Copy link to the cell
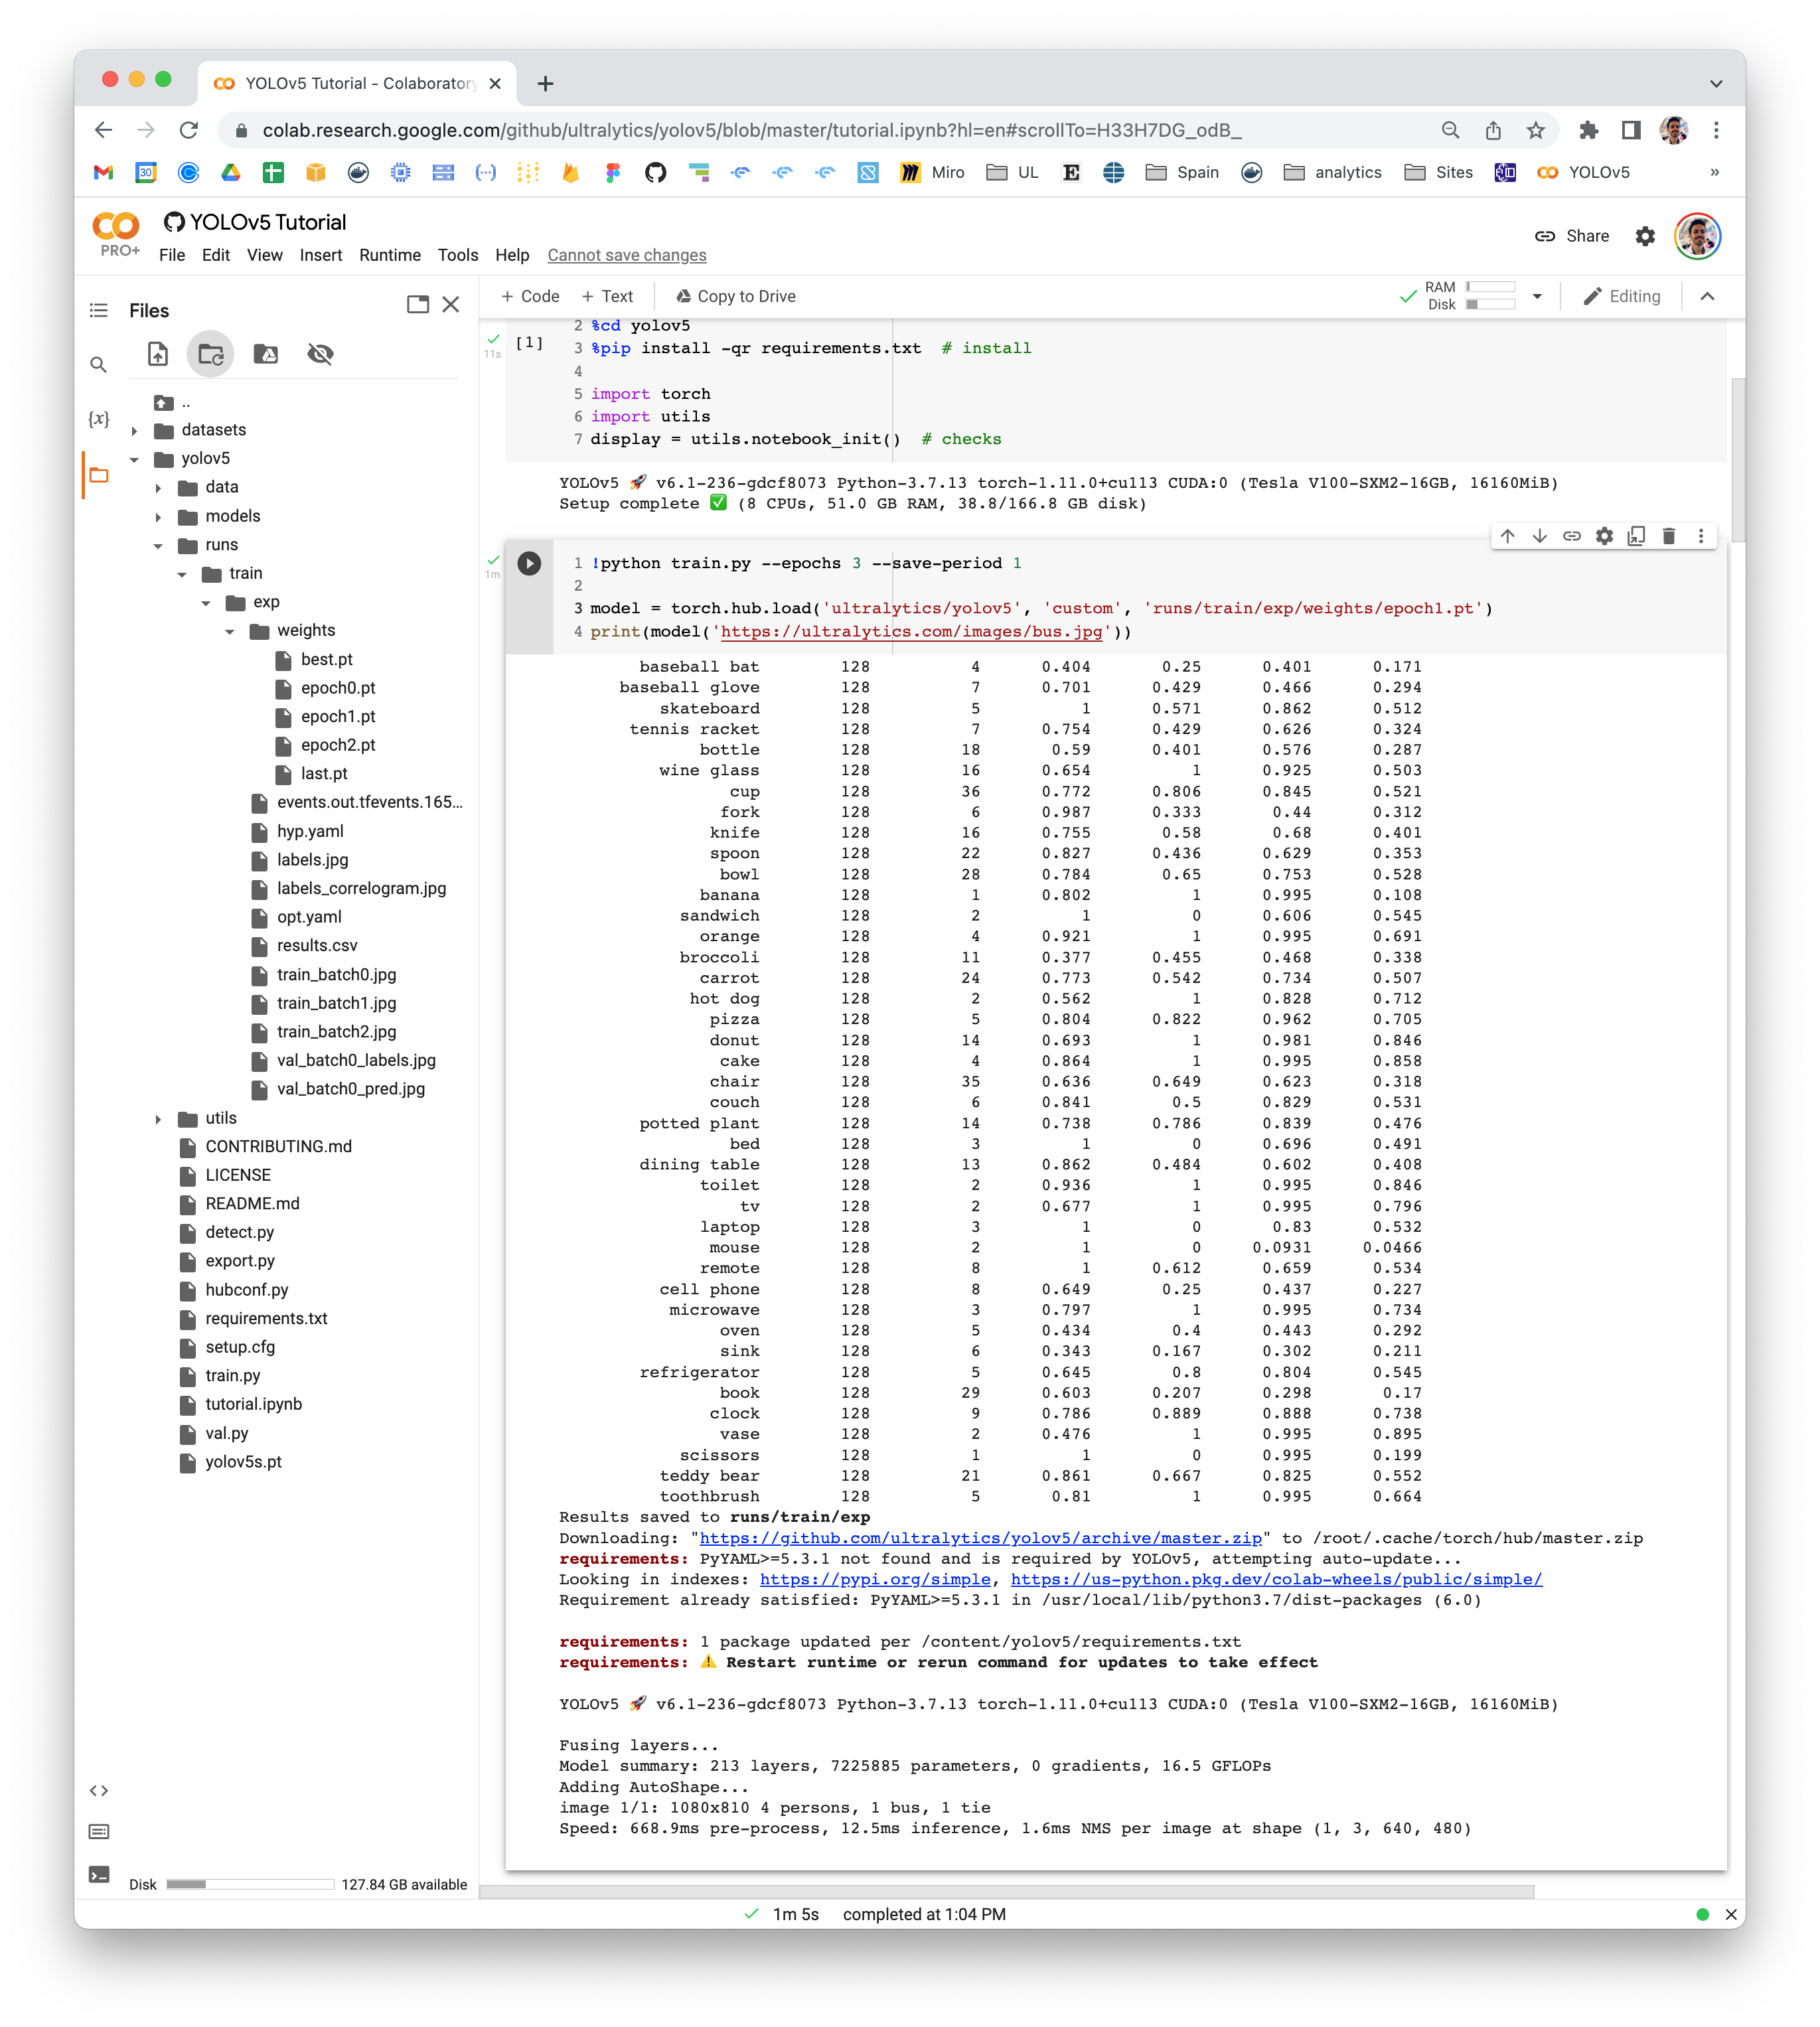The width and height of the screenshot is (1820, 2027). coord(1572,536)
